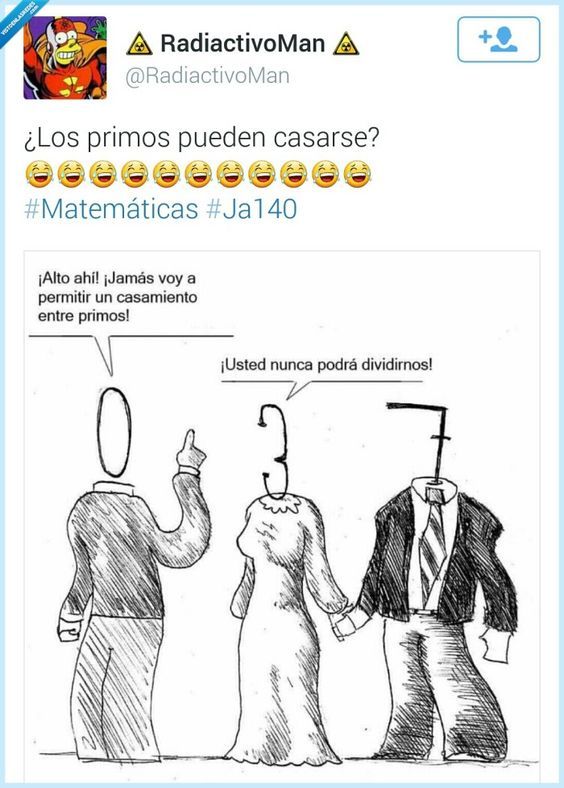Click the last laughing emoji
The width and height of the screenshot is (564, 788).
coord(357,174)
